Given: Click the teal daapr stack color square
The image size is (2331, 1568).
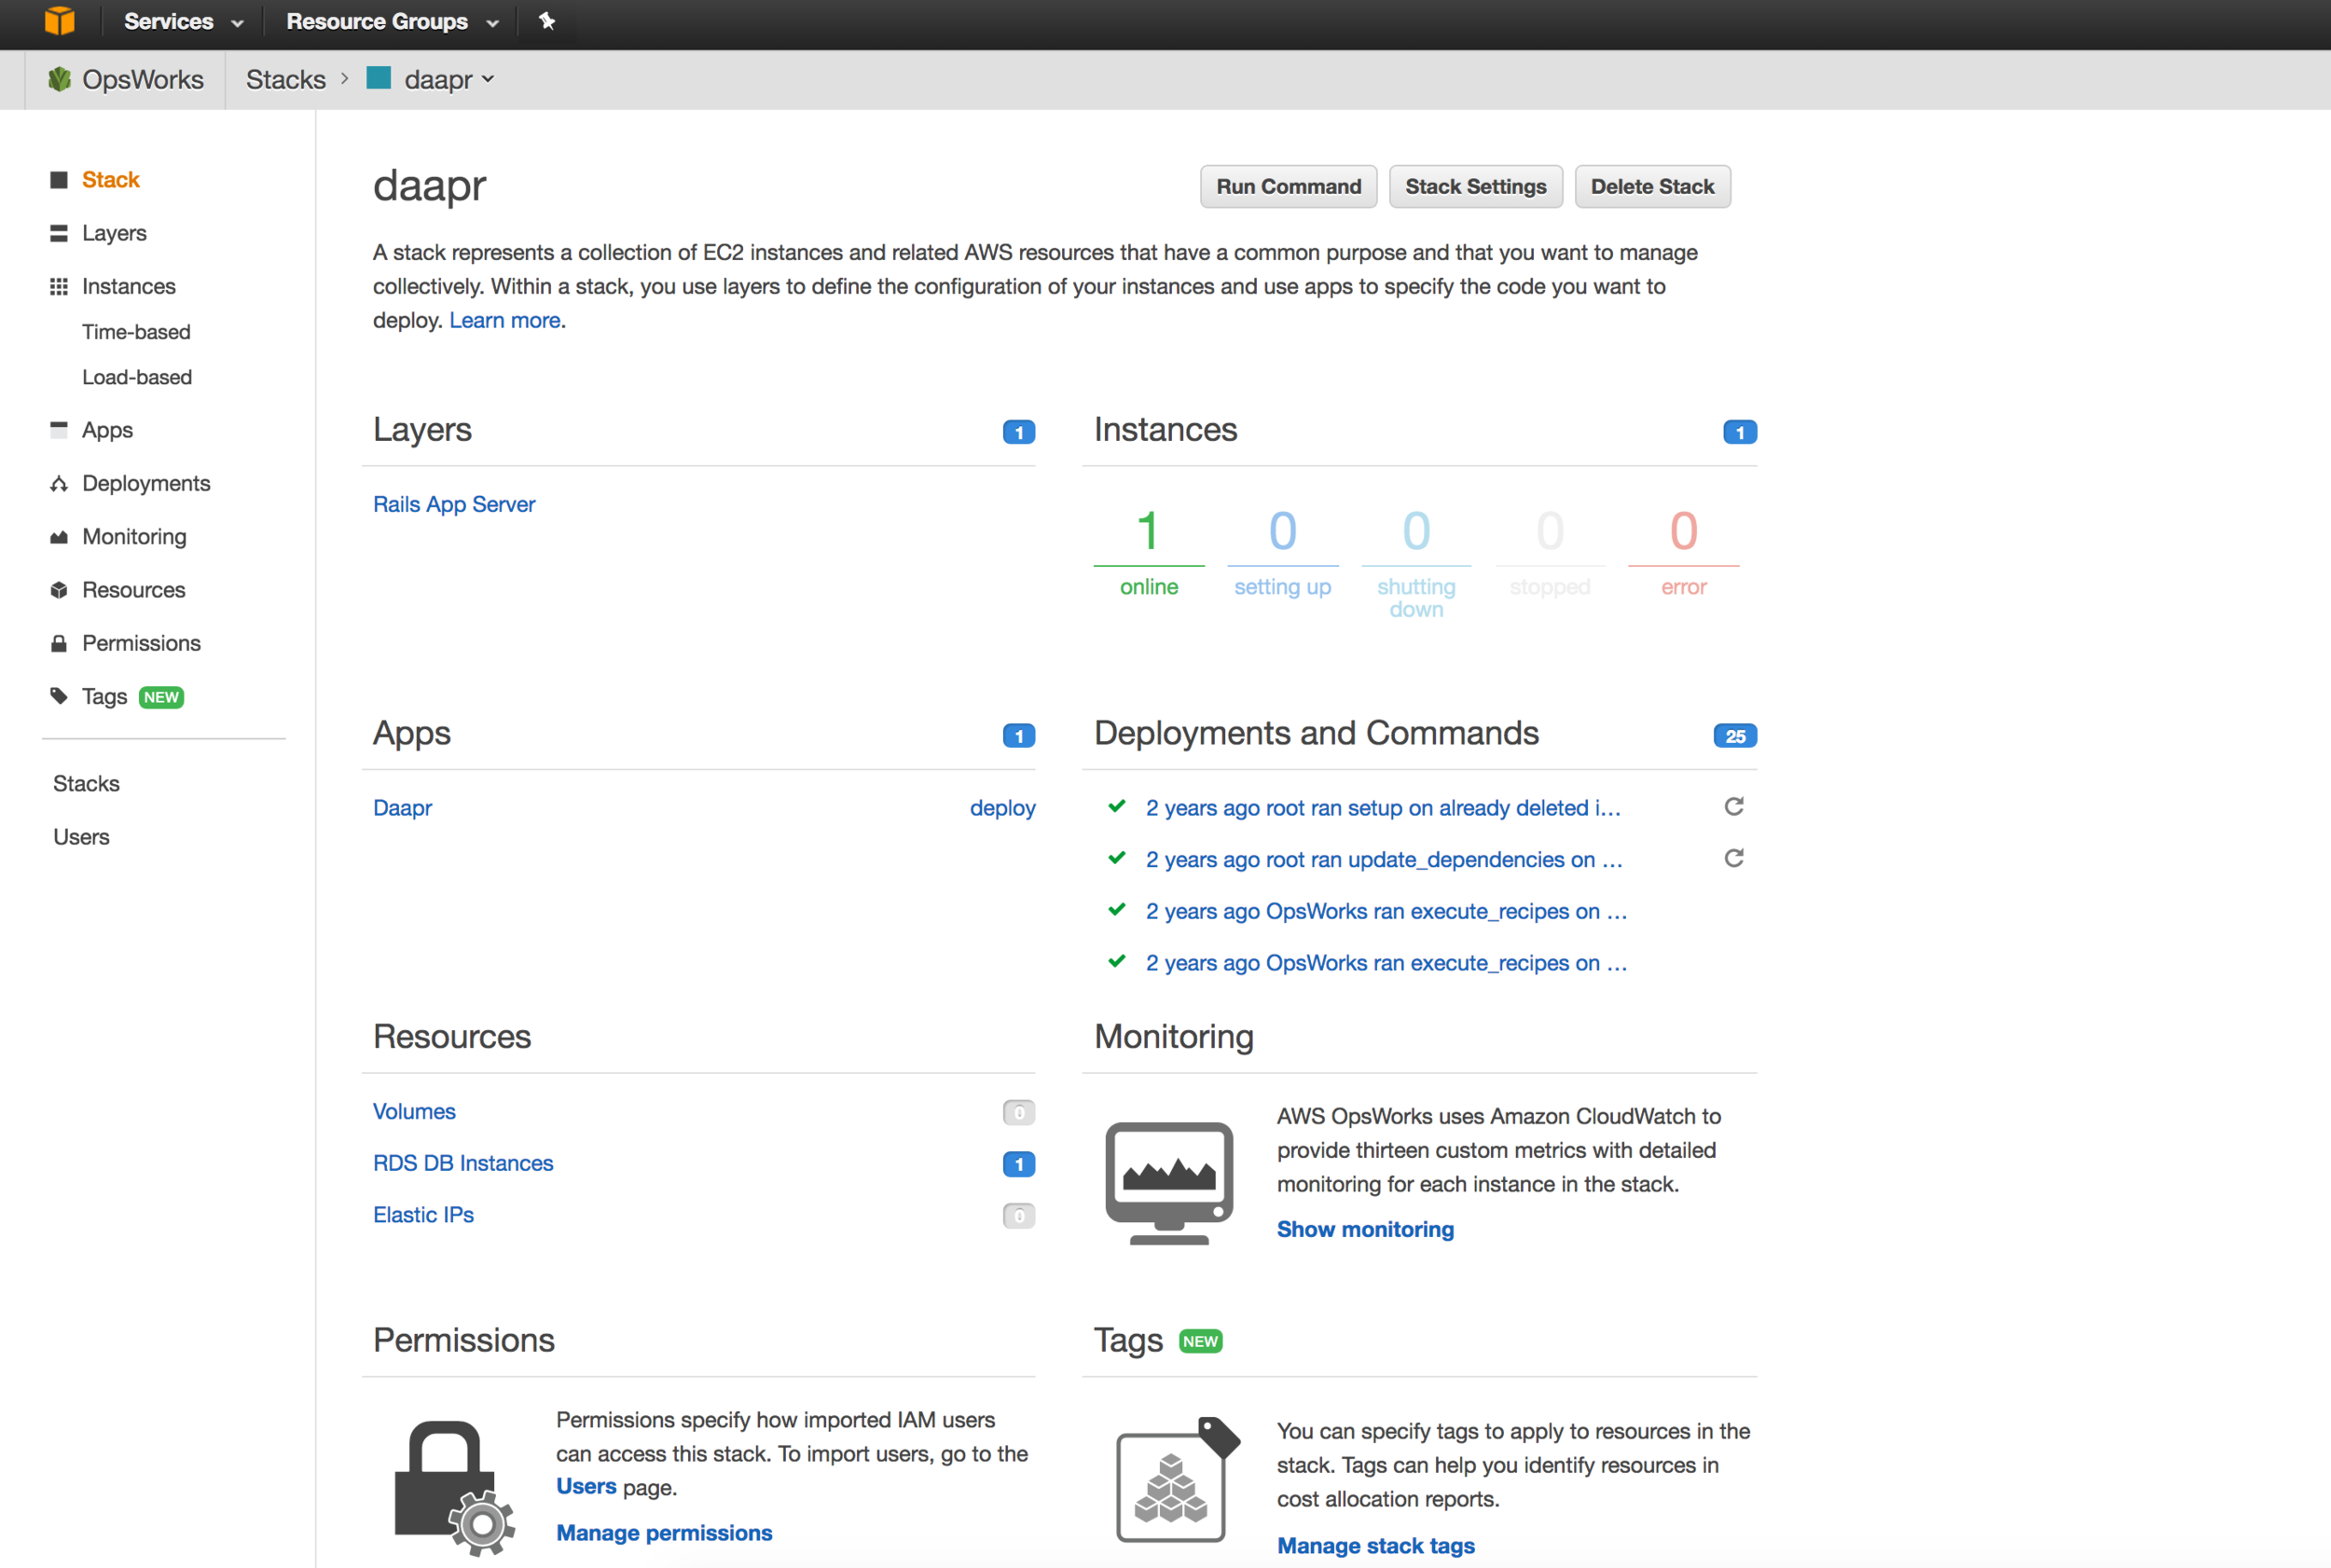Looking at the screenshot, I should point(378,78).
